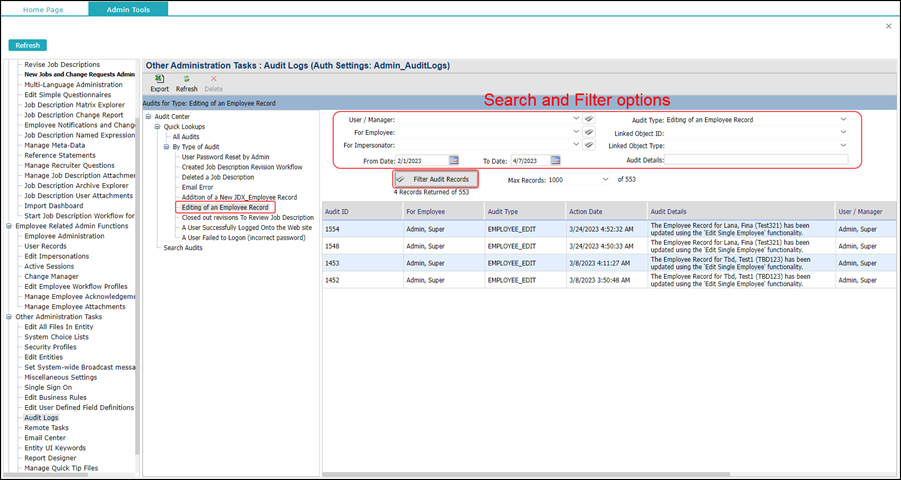This screenshot has width=901, height=481.
Task: Collapse the Audit Center tree node
Action: (149, 117)
